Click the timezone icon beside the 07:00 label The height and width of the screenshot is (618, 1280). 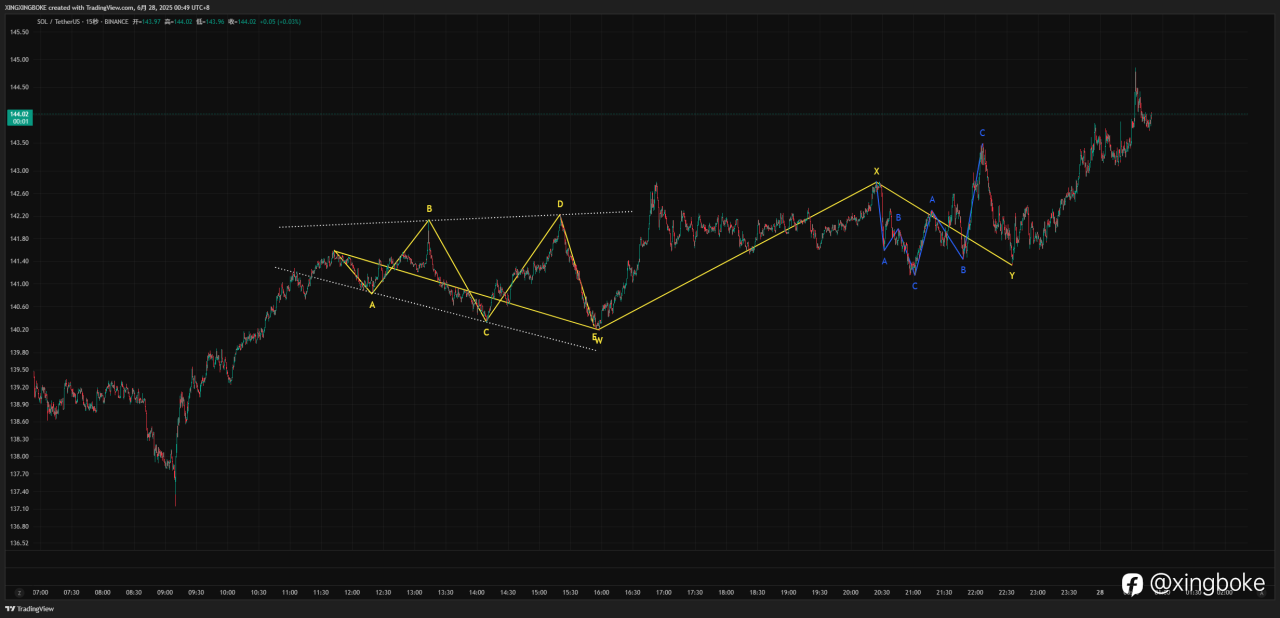click(x=18, y=592)
